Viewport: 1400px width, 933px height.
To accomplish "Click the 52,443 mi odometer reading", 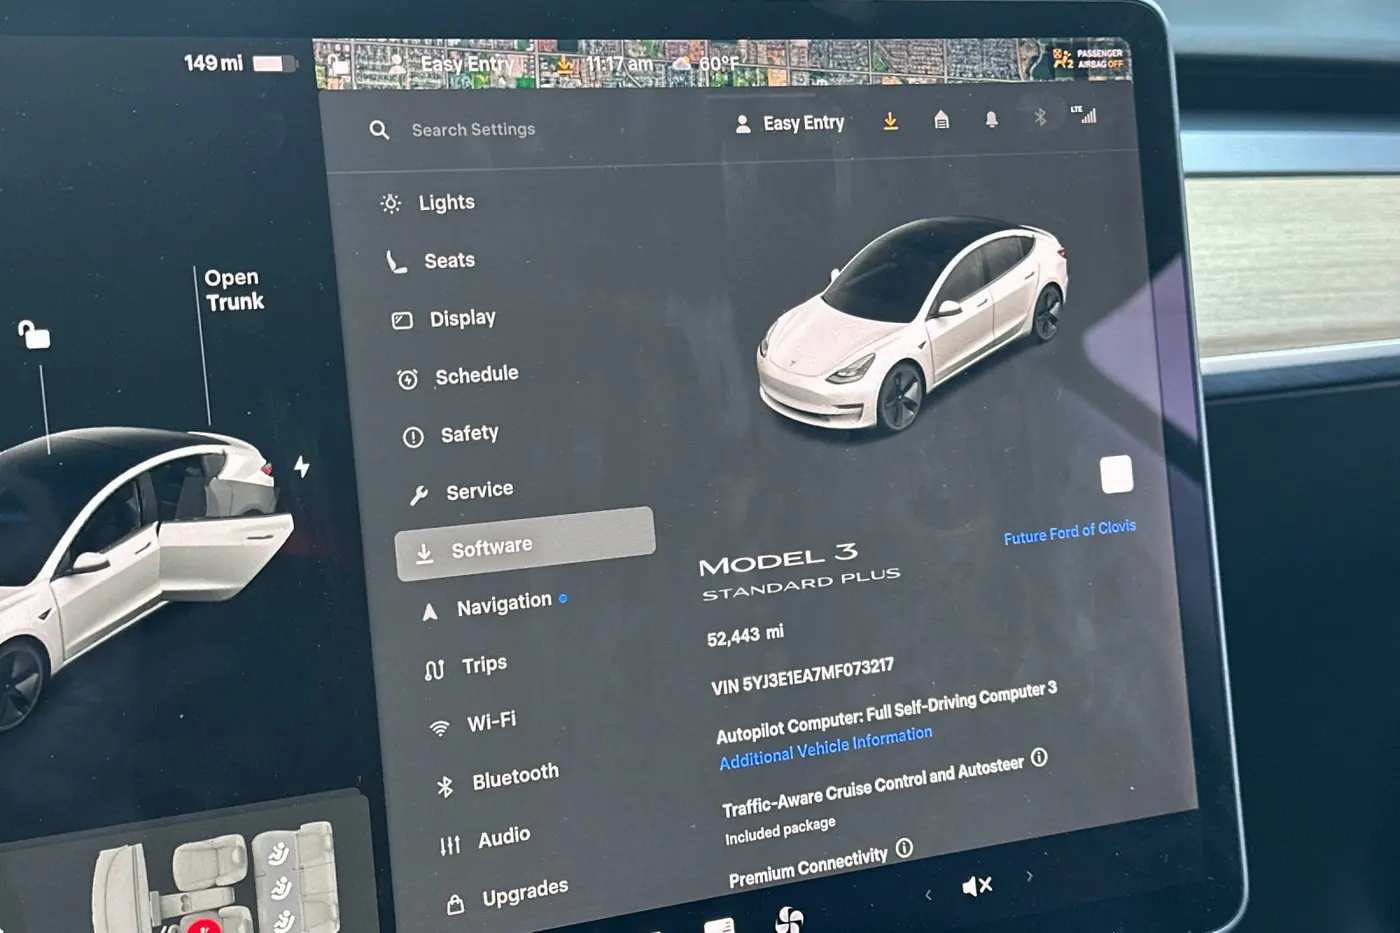I will (745, 635).
